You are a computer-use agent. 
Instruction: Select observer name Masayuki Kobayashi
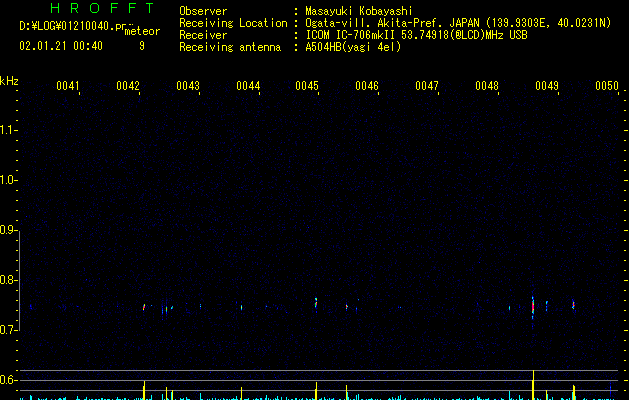point(359,11)
